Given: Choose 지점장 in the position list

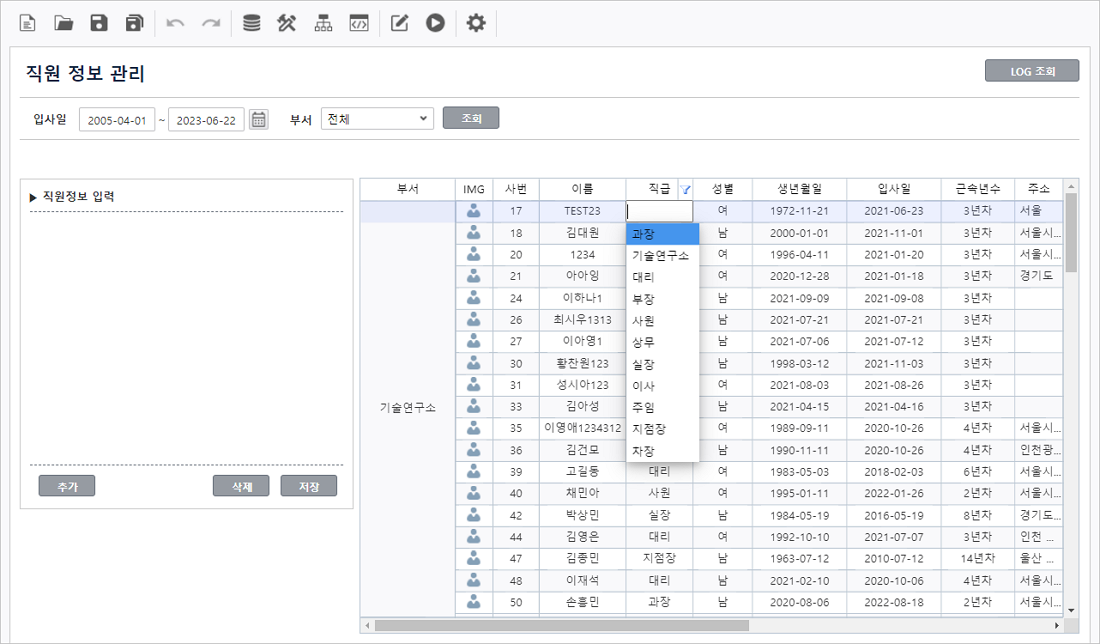Looking at the screenshot, I should [x=649, y=429].
